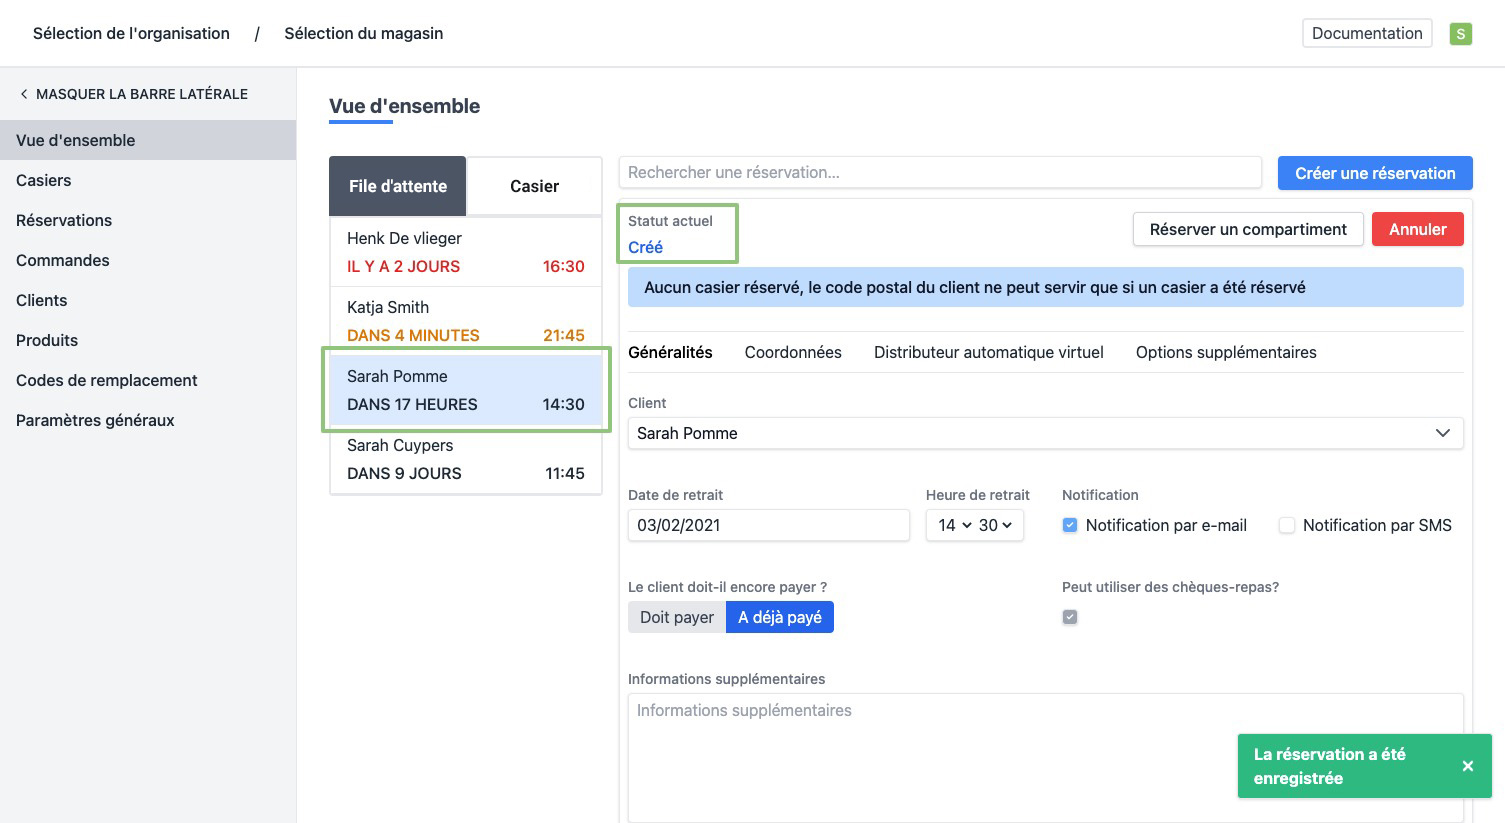Open the Documentation link
The image size is (1505, 823).
pyautogui.click(x=1366, y=33)
